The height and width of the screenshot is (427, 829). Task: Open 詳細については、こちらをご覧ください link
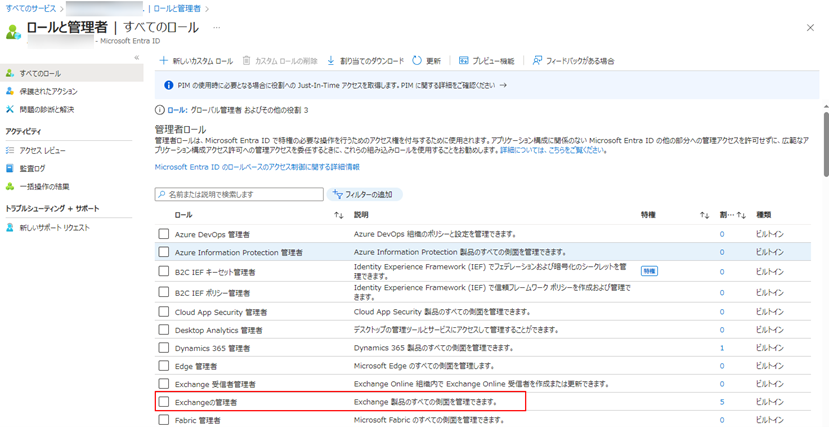coord(552,151)
